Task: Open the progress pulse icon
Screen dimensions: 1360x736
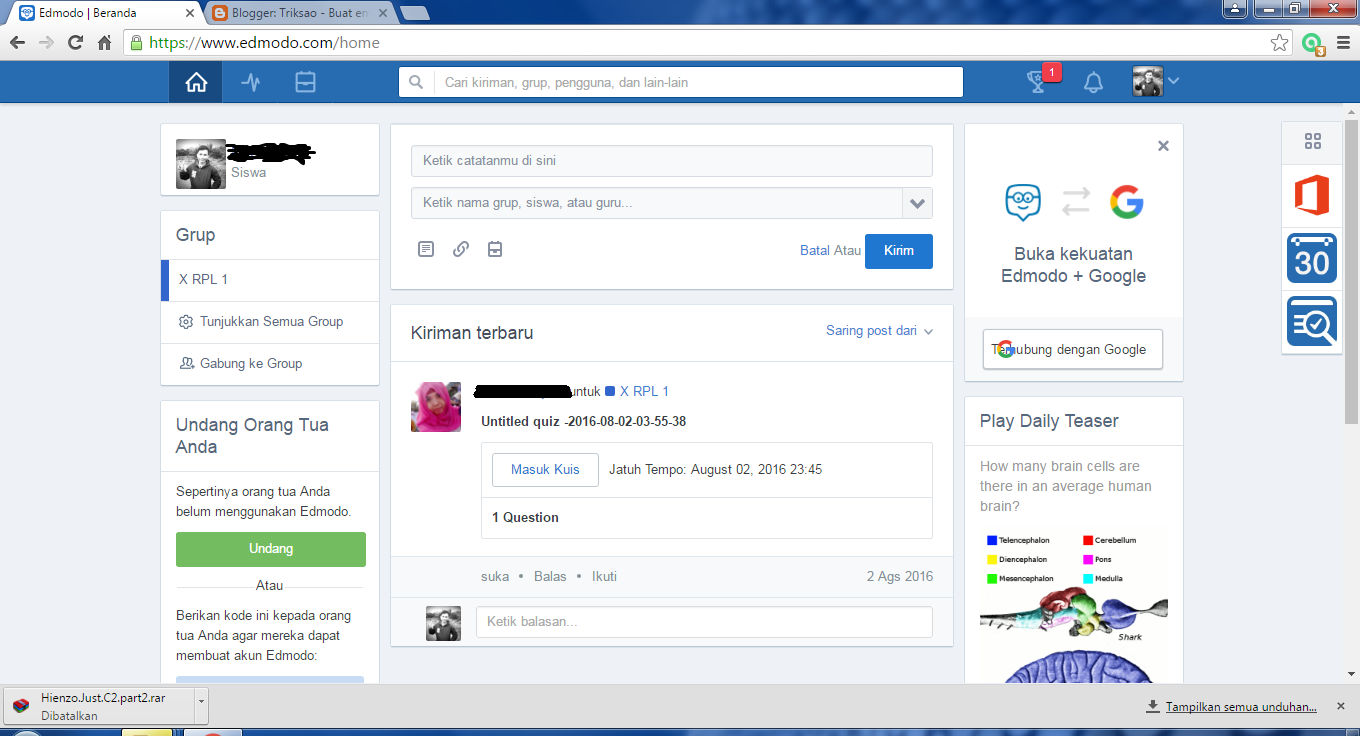Action: pyautogui.click(x=251, y=83)
